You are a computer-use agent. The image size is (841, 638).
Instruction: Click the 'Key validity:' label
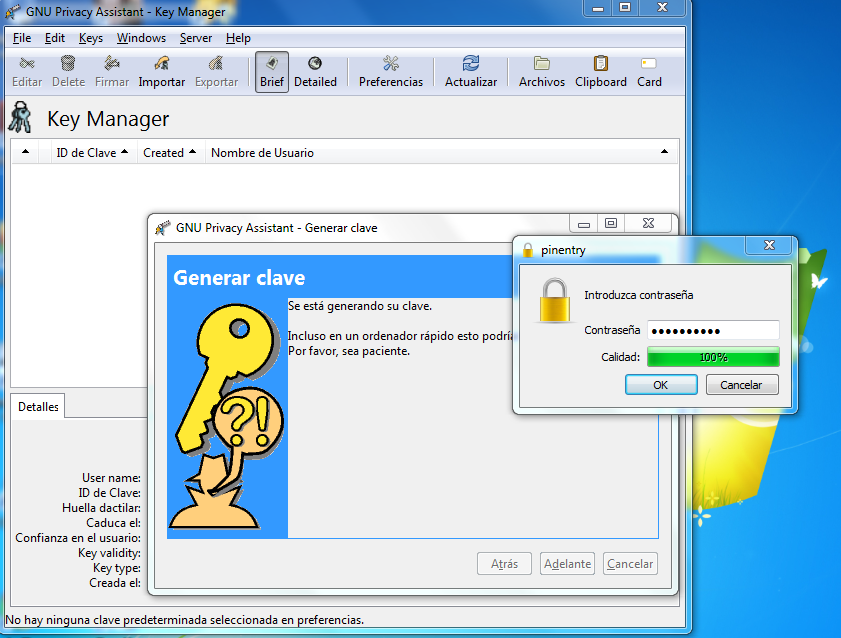(x=109, y=553)
